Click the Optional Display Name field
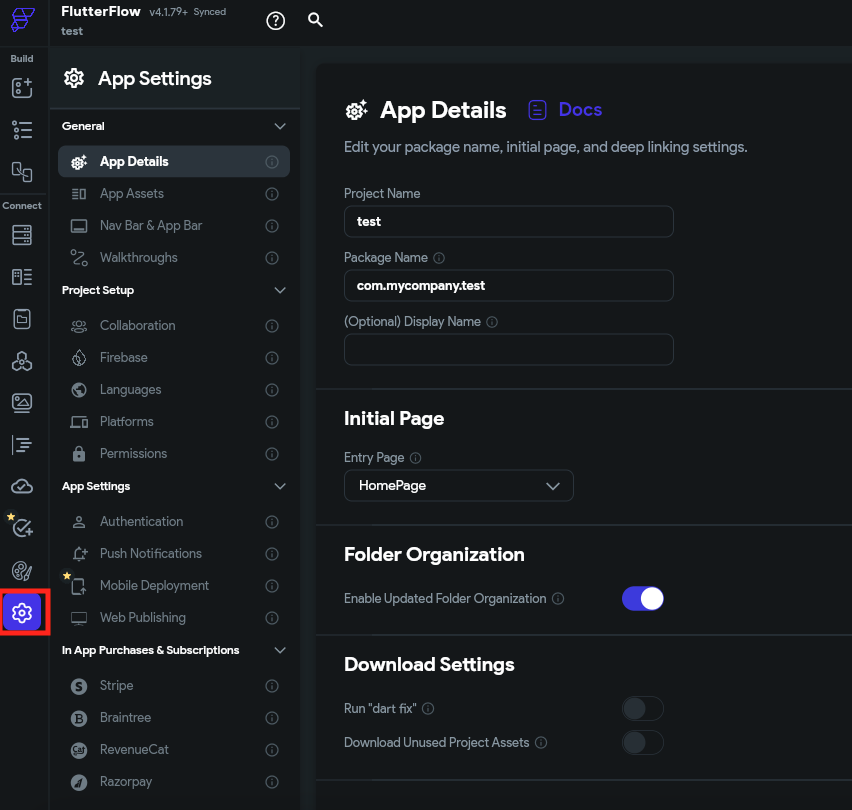Viewport: 852px width, 810px height. 508,350
